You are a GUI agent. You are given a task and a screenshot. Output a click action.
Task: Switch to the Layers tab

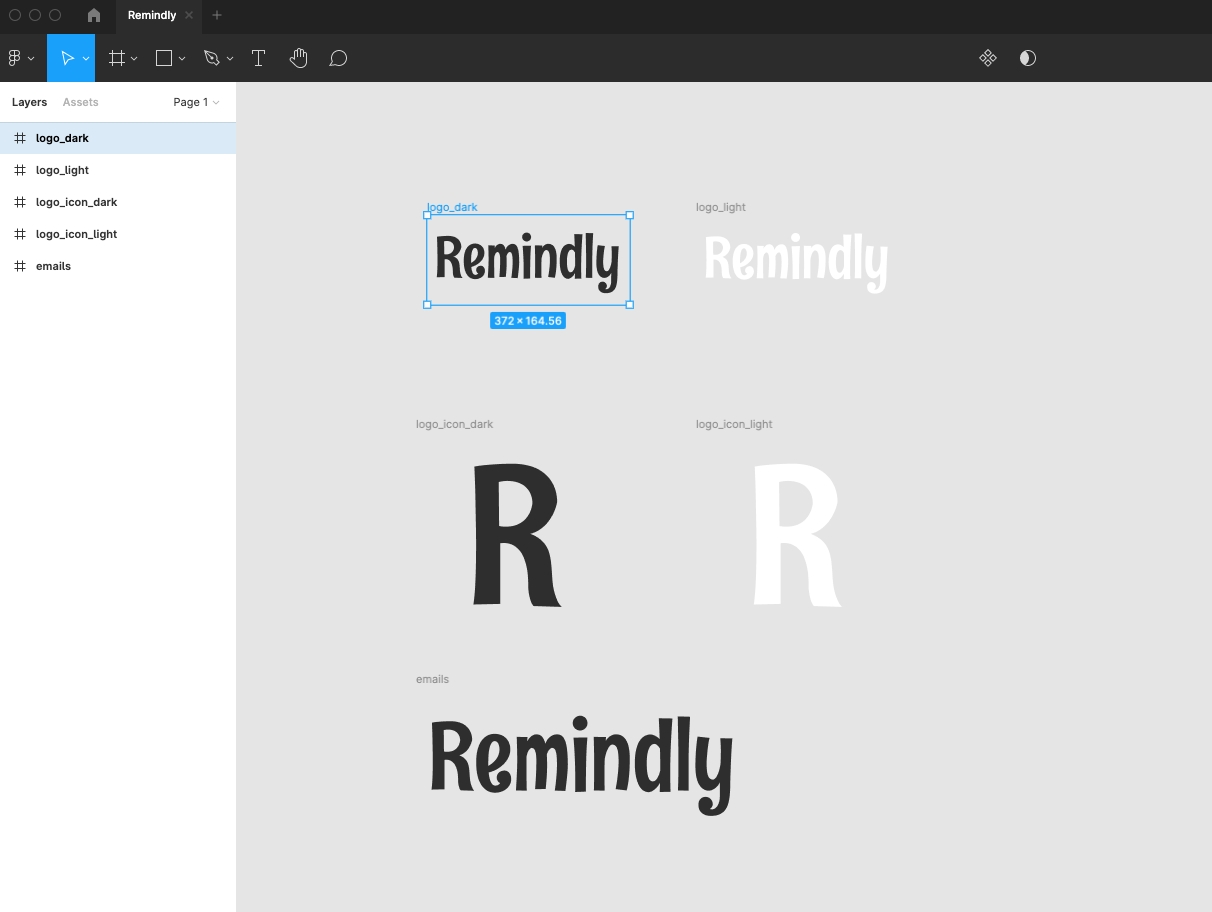[29, 102]
